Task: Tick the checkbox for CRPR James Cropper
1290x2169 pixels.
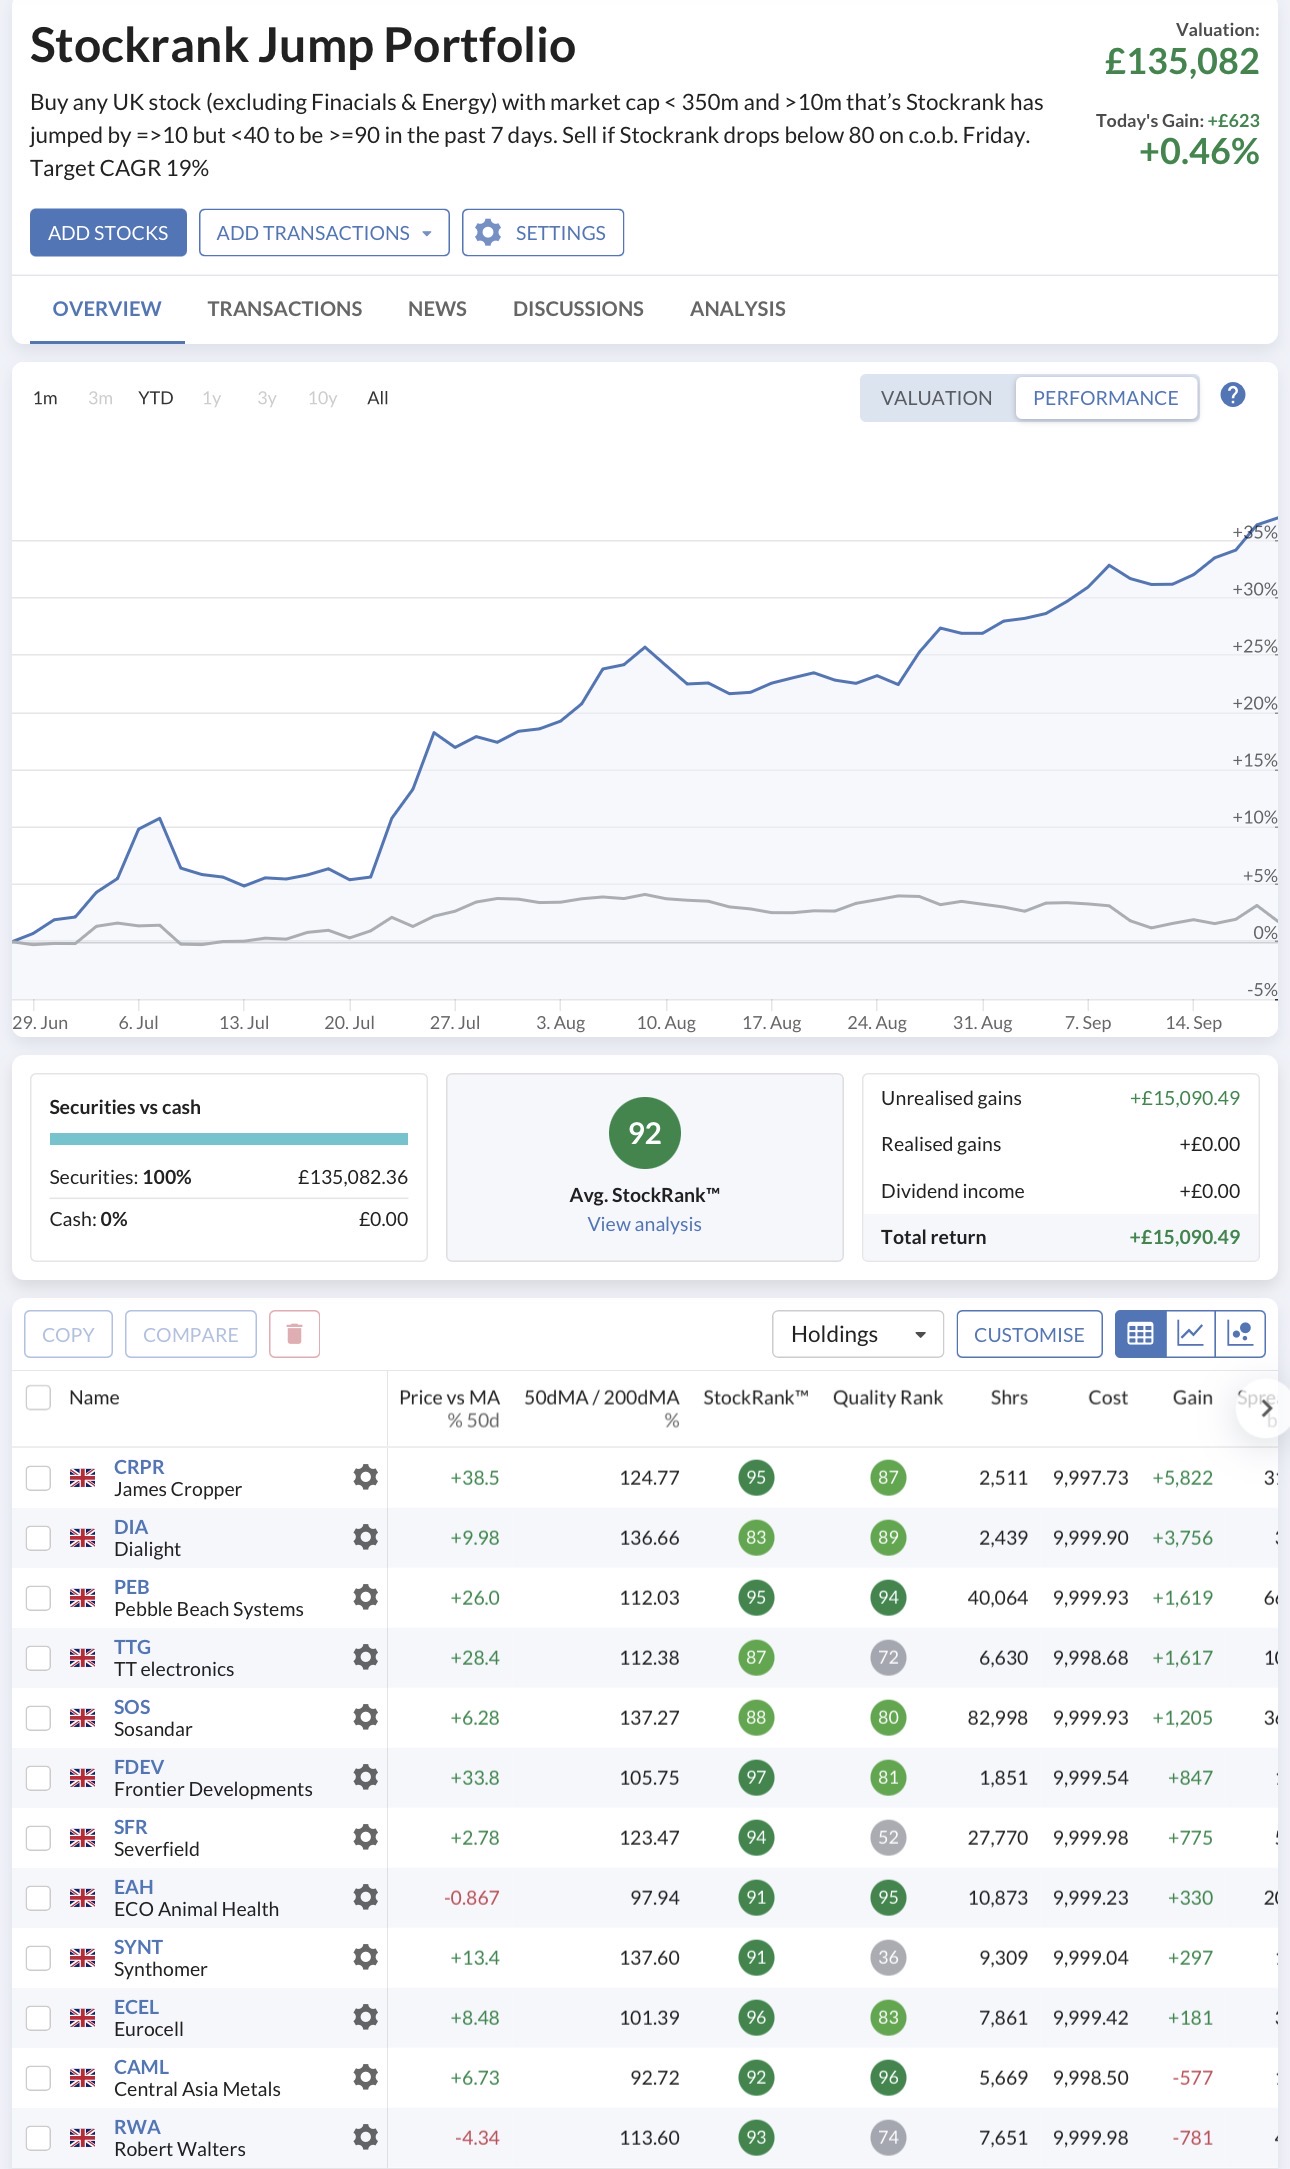Action: [x=38, y=1478]
